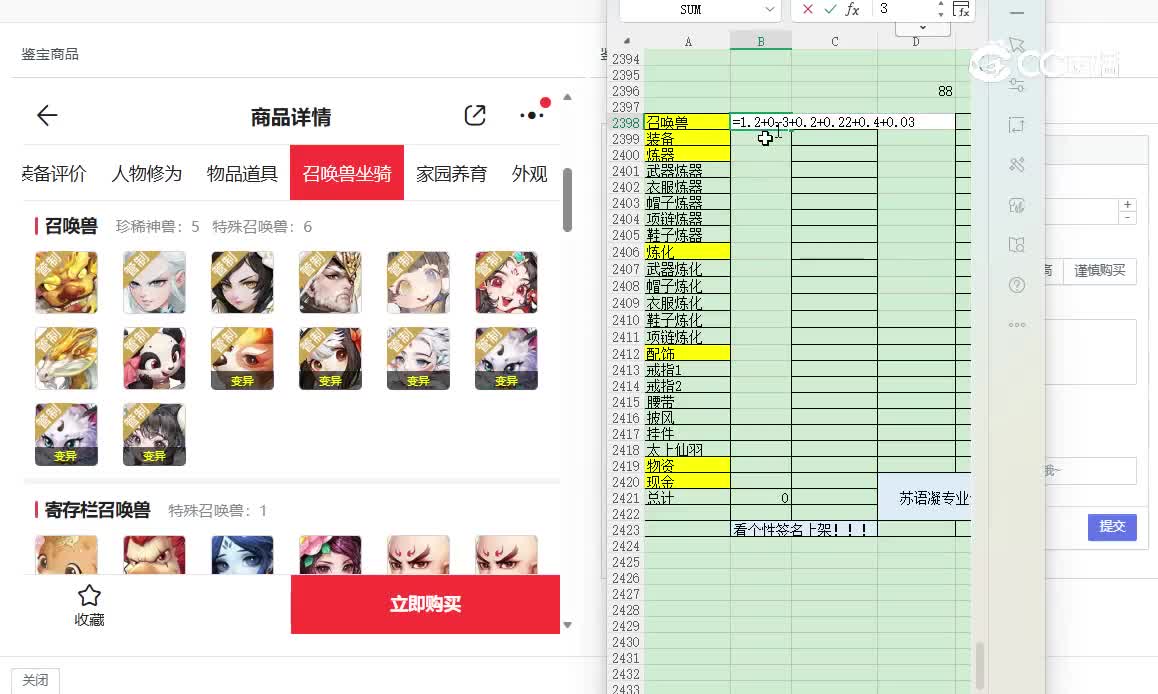The image size is (1158, 694).
Task: Switch to the 家园养育 tab
Action: click(x=451, y=174)
